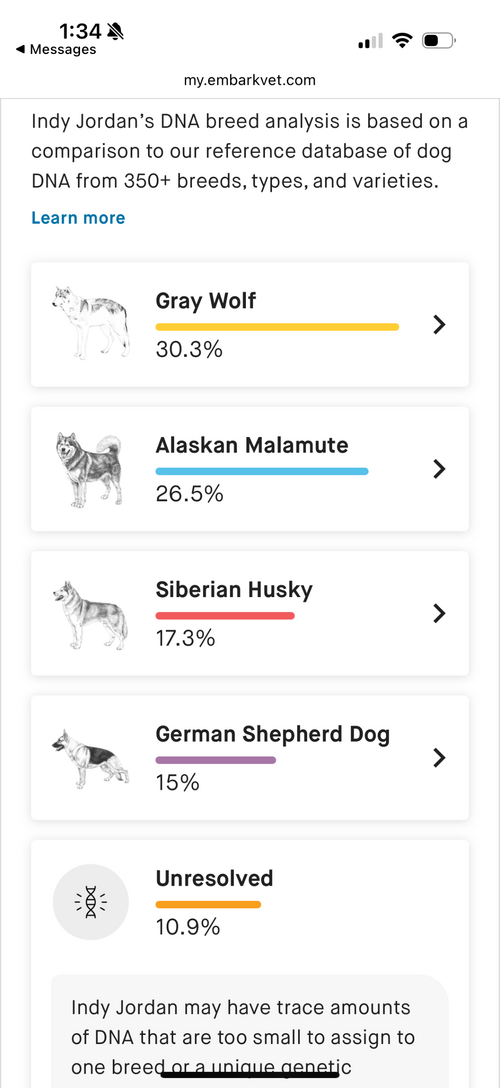Select the Gray Wolf breed title

point(206,300)
